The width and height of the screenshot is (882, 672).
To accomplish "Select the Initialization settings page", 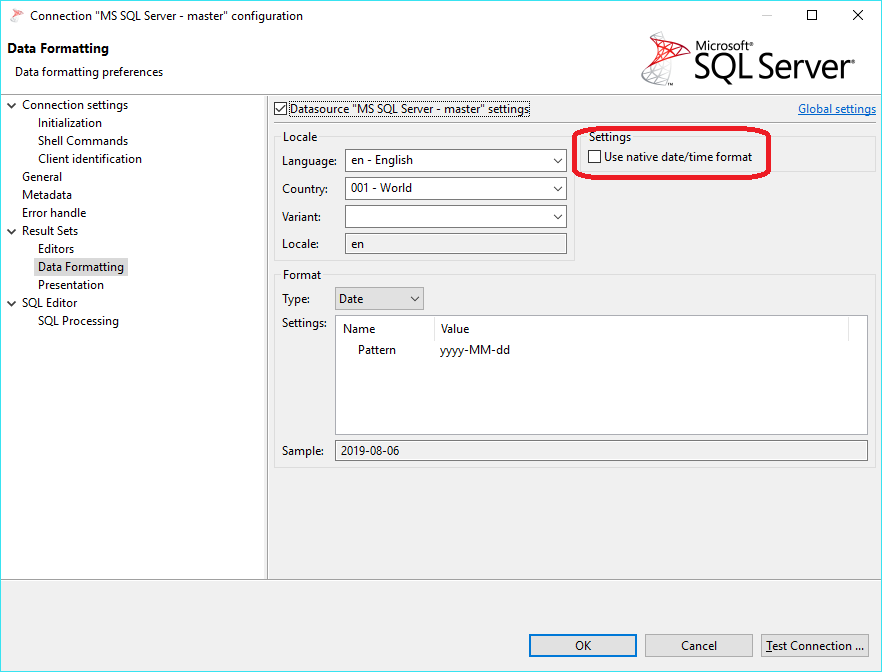I will tap(69, 122).
